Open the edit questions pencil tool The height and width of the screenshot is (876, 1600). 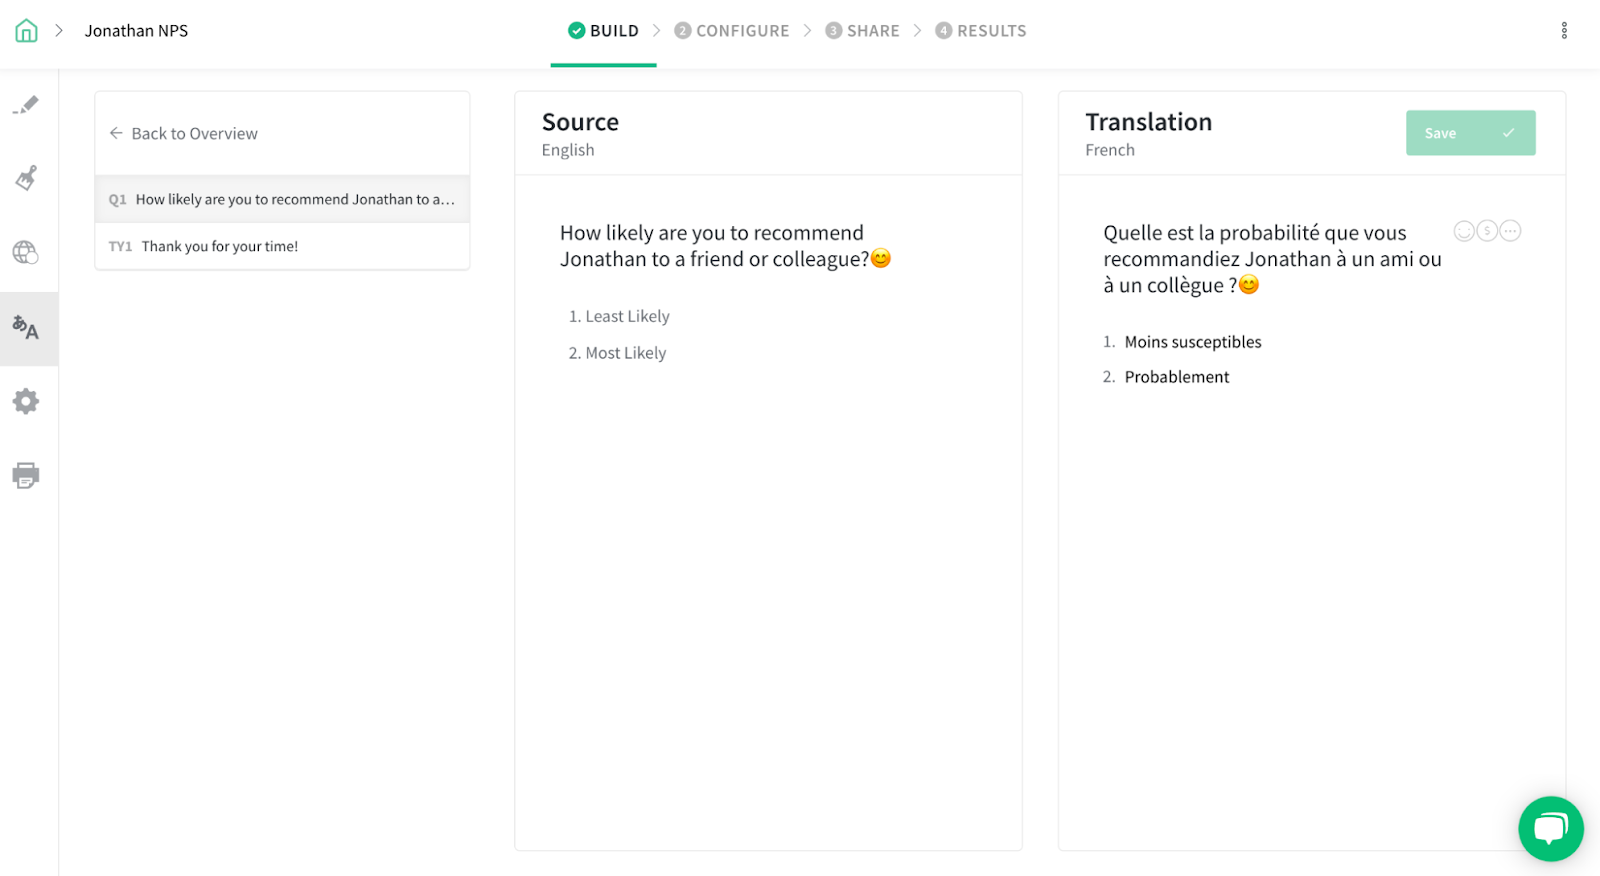[x=26, y=105]
